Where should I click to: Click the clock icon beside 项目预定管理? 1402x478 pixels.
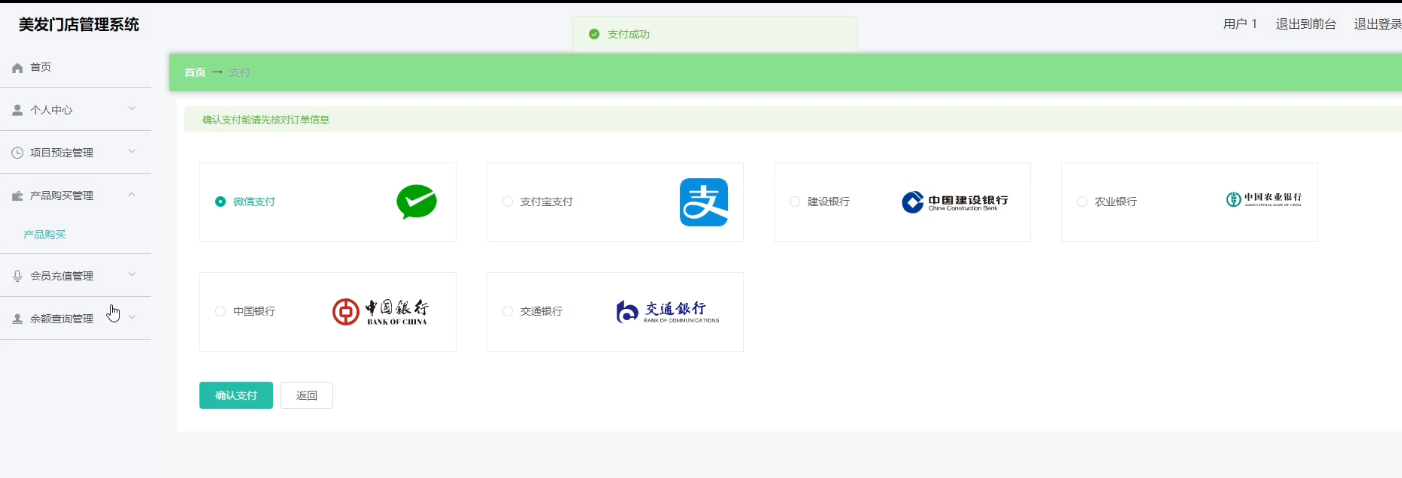(17, 153)
